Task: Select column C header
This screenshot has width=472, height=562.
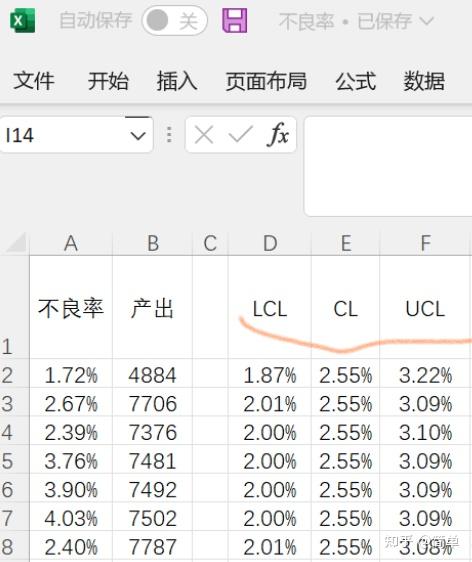Action: (x=210, y=243)
